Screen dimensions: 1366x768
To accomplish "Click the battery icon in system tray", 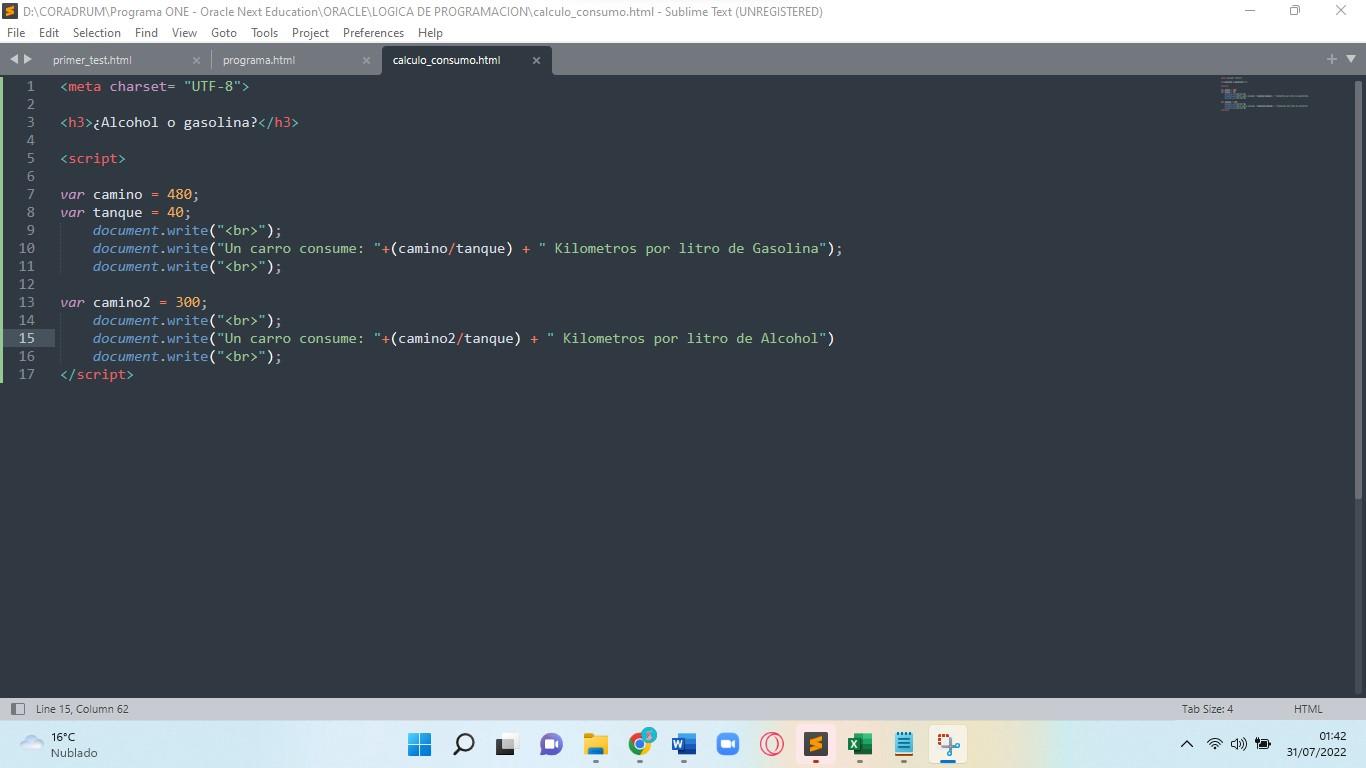I will pos(1263,744).
